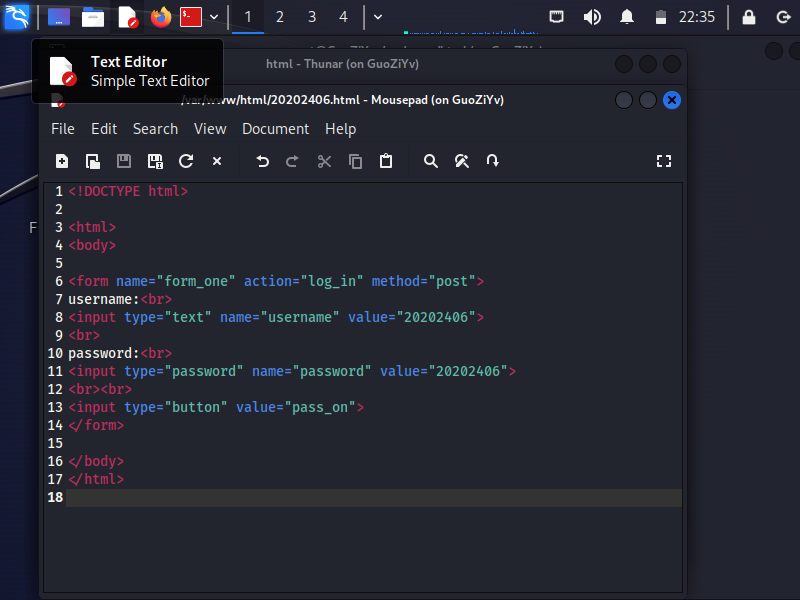Click the <body> tag on line 4
800x600 pixels.
pos(92,245)
